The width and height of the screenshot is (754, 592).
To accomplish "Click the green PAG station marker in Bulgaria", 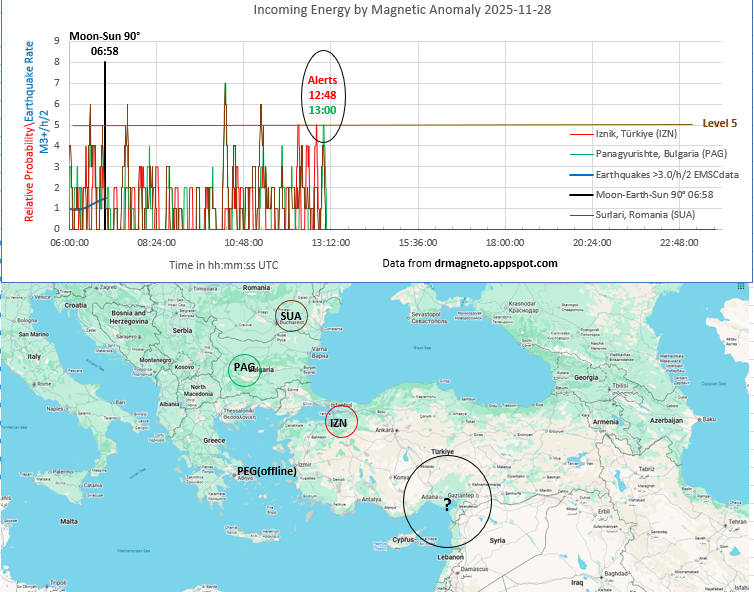I will [x=244, y=370].
